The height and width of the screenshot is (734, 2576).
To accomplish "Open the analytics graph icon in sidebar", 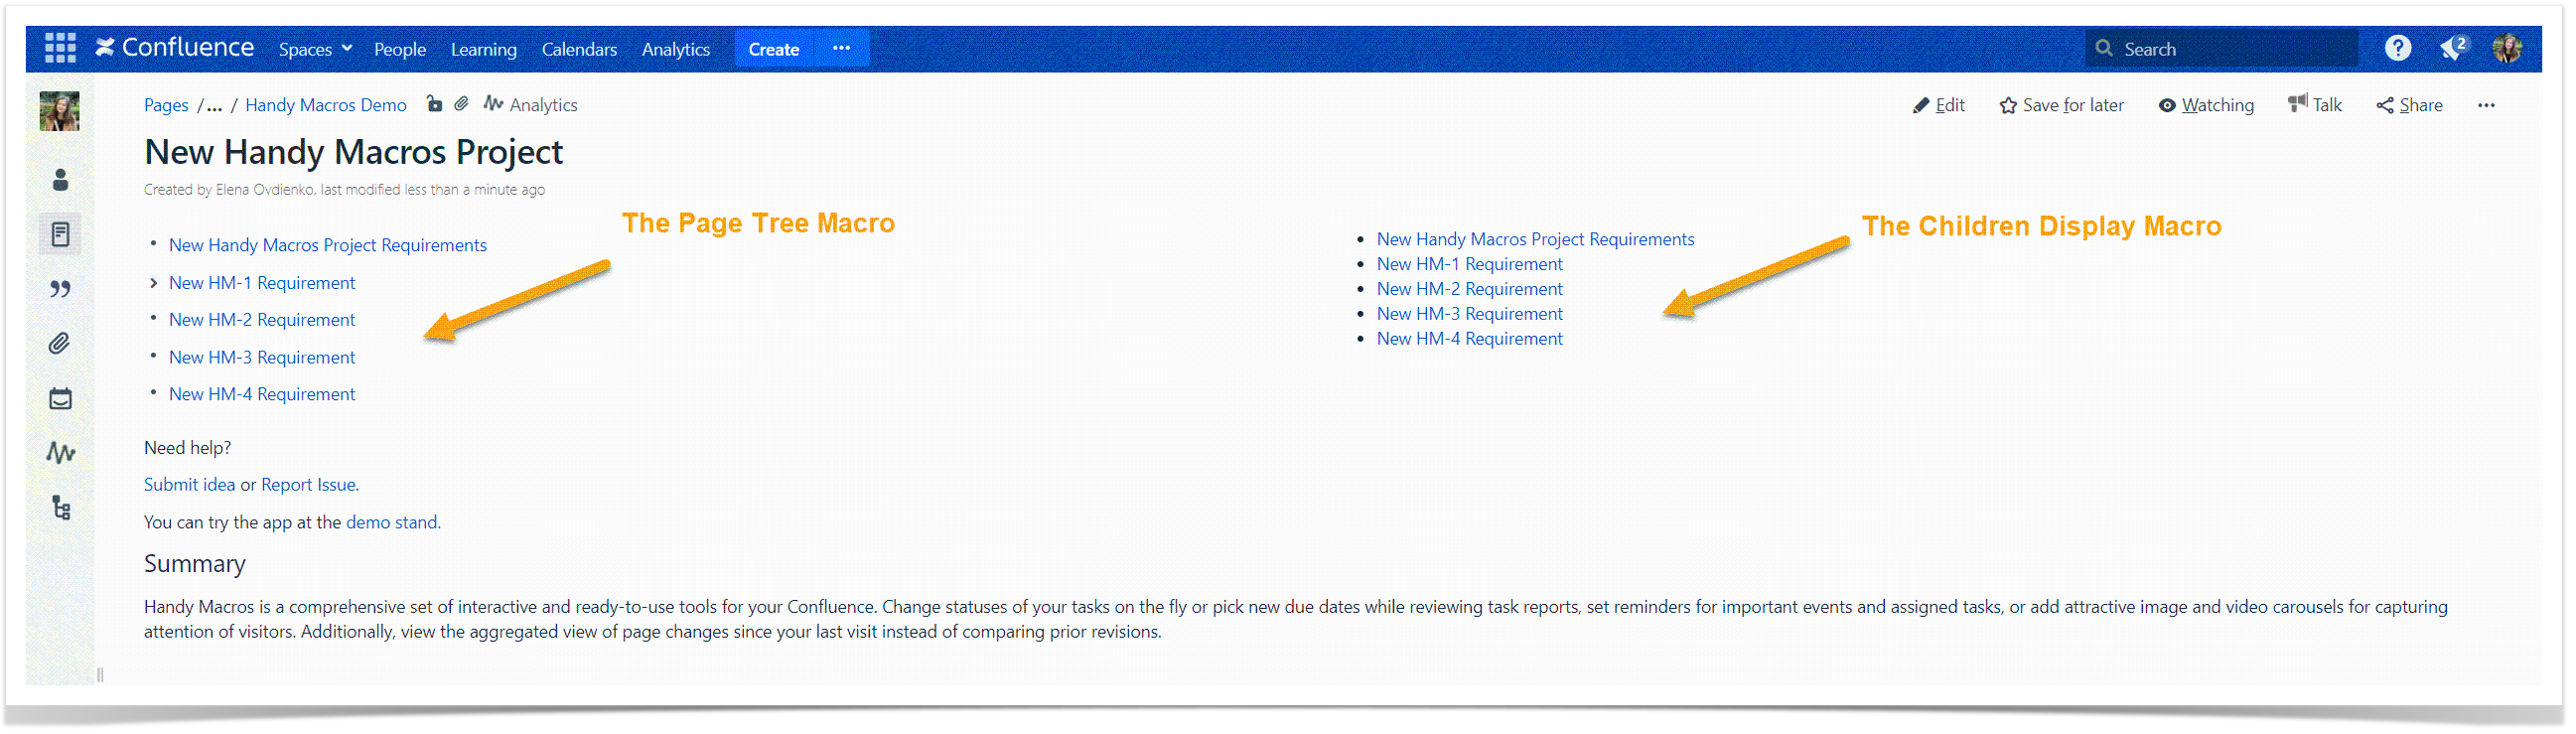I will click(x=60, y=453).
